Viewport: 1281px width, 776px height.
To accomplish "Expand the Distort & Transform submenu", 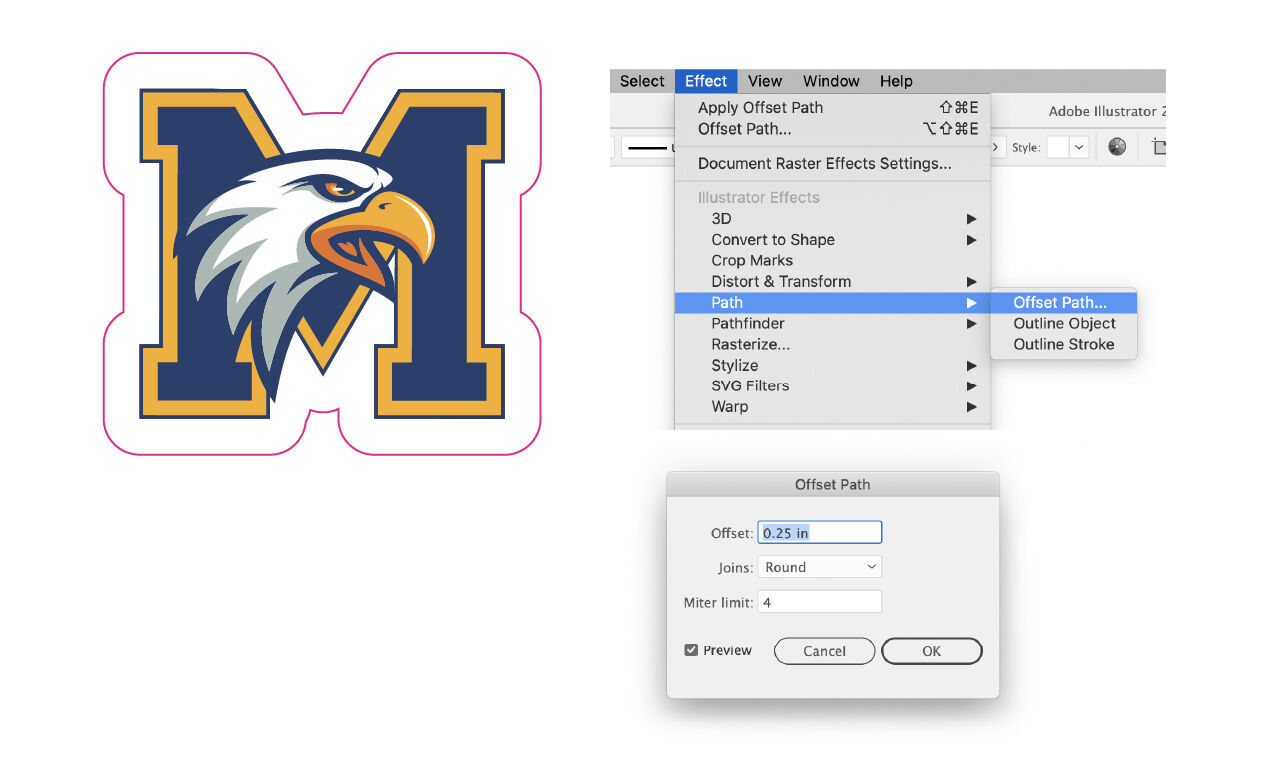I will click(x=832, y=281).
